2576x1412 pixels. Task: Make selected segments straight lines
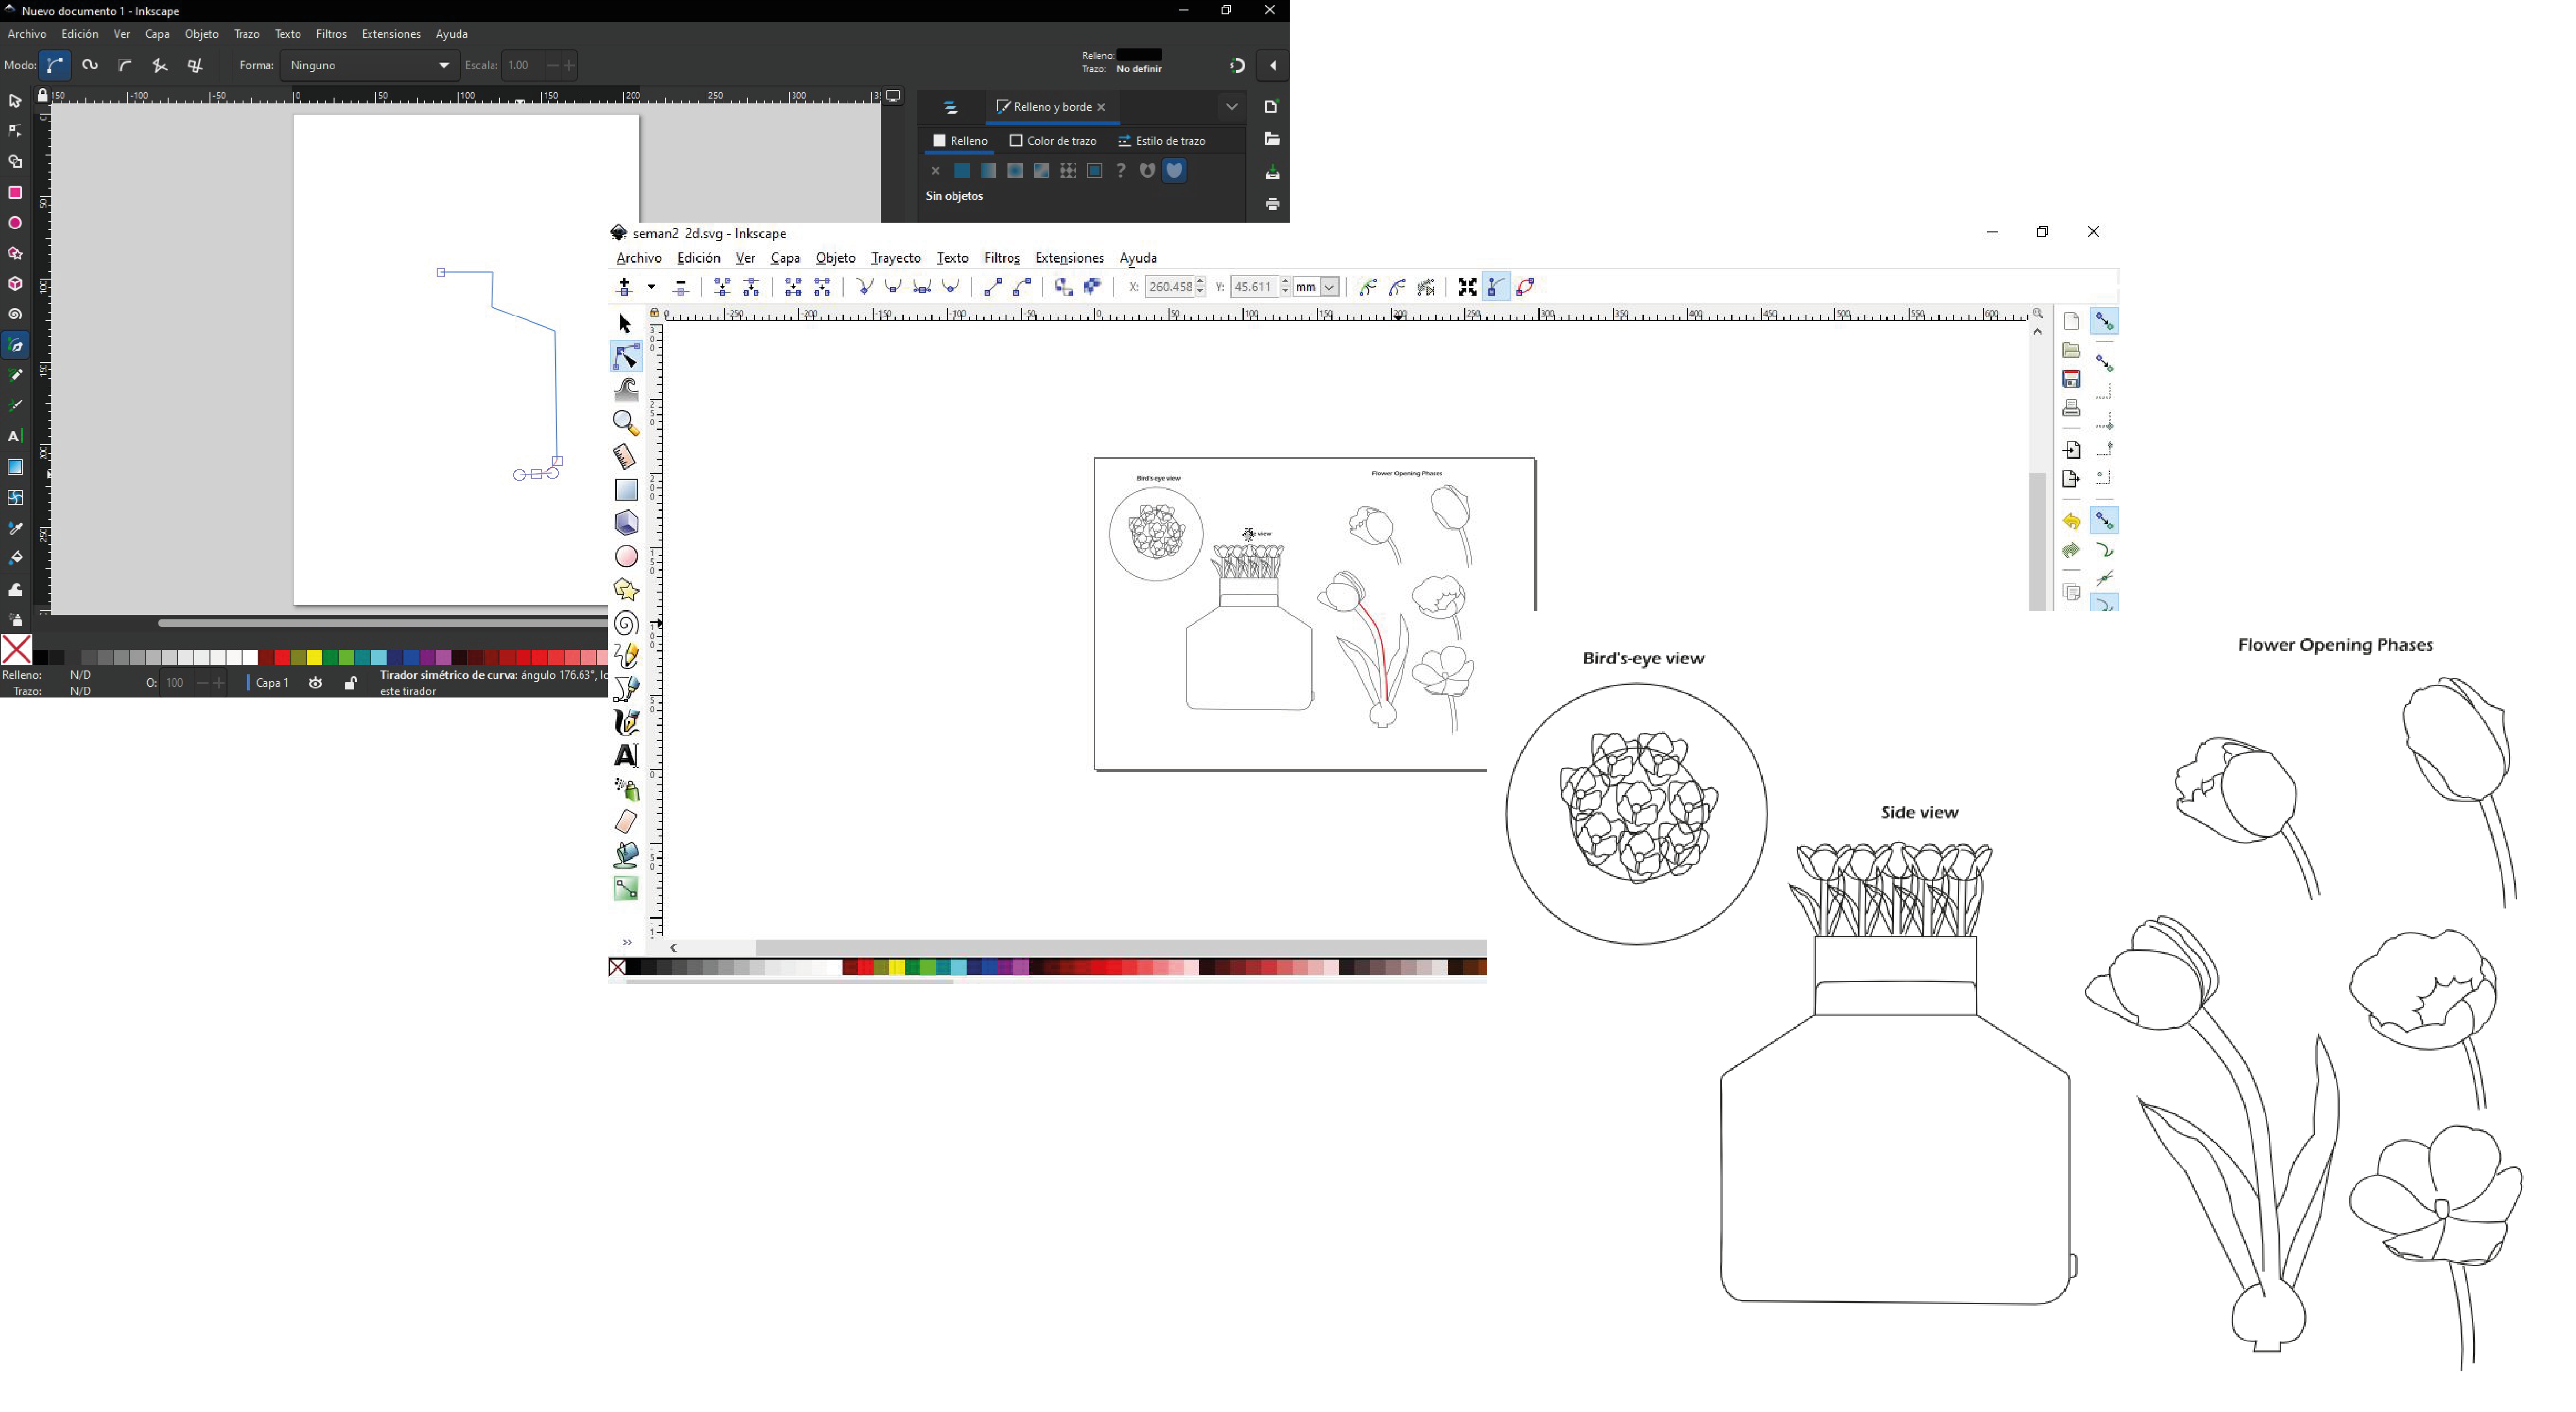tap(993, 287)
